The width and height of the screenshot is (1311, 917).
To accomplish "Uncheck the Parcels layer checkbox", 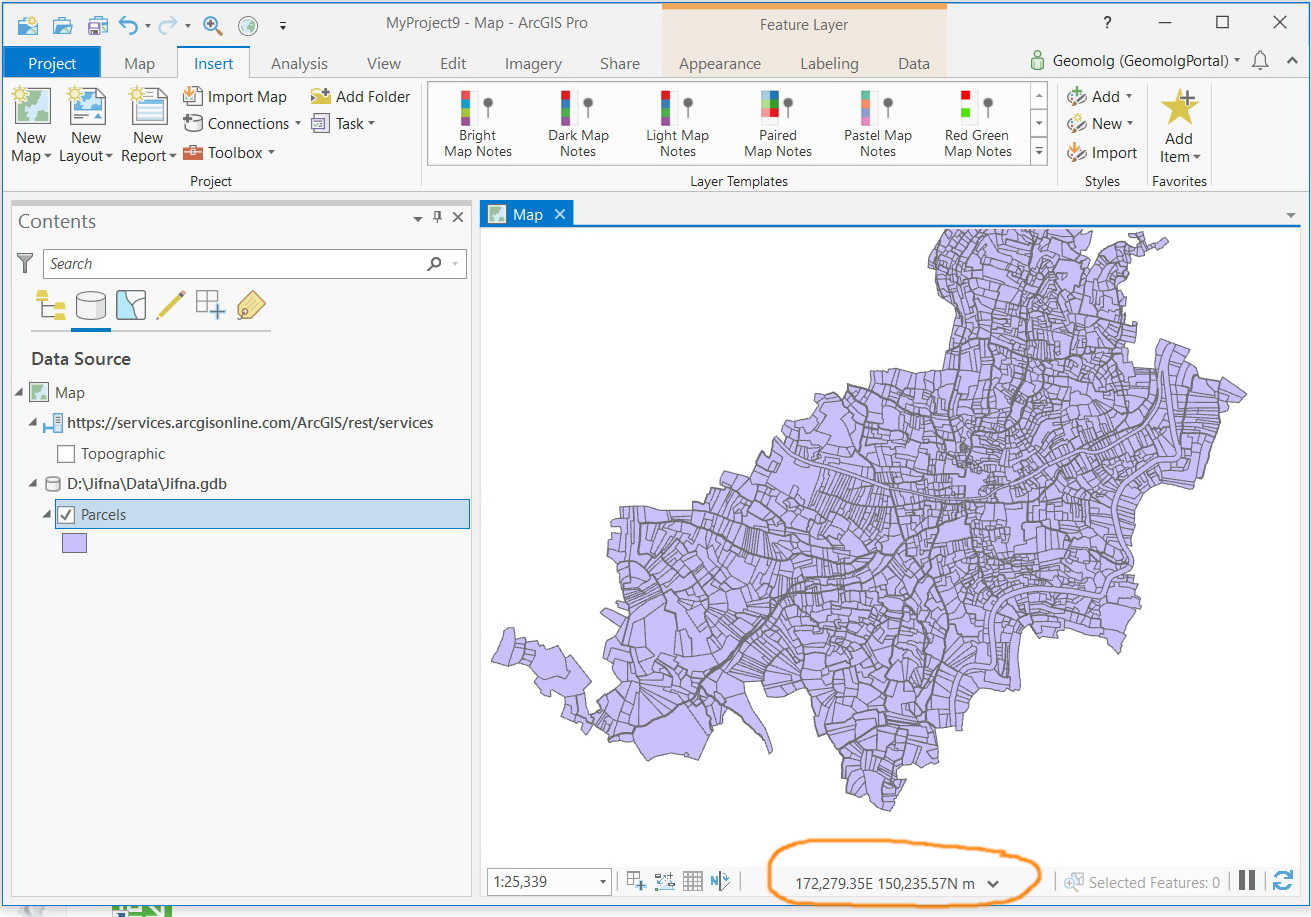I will coord(66,515).
